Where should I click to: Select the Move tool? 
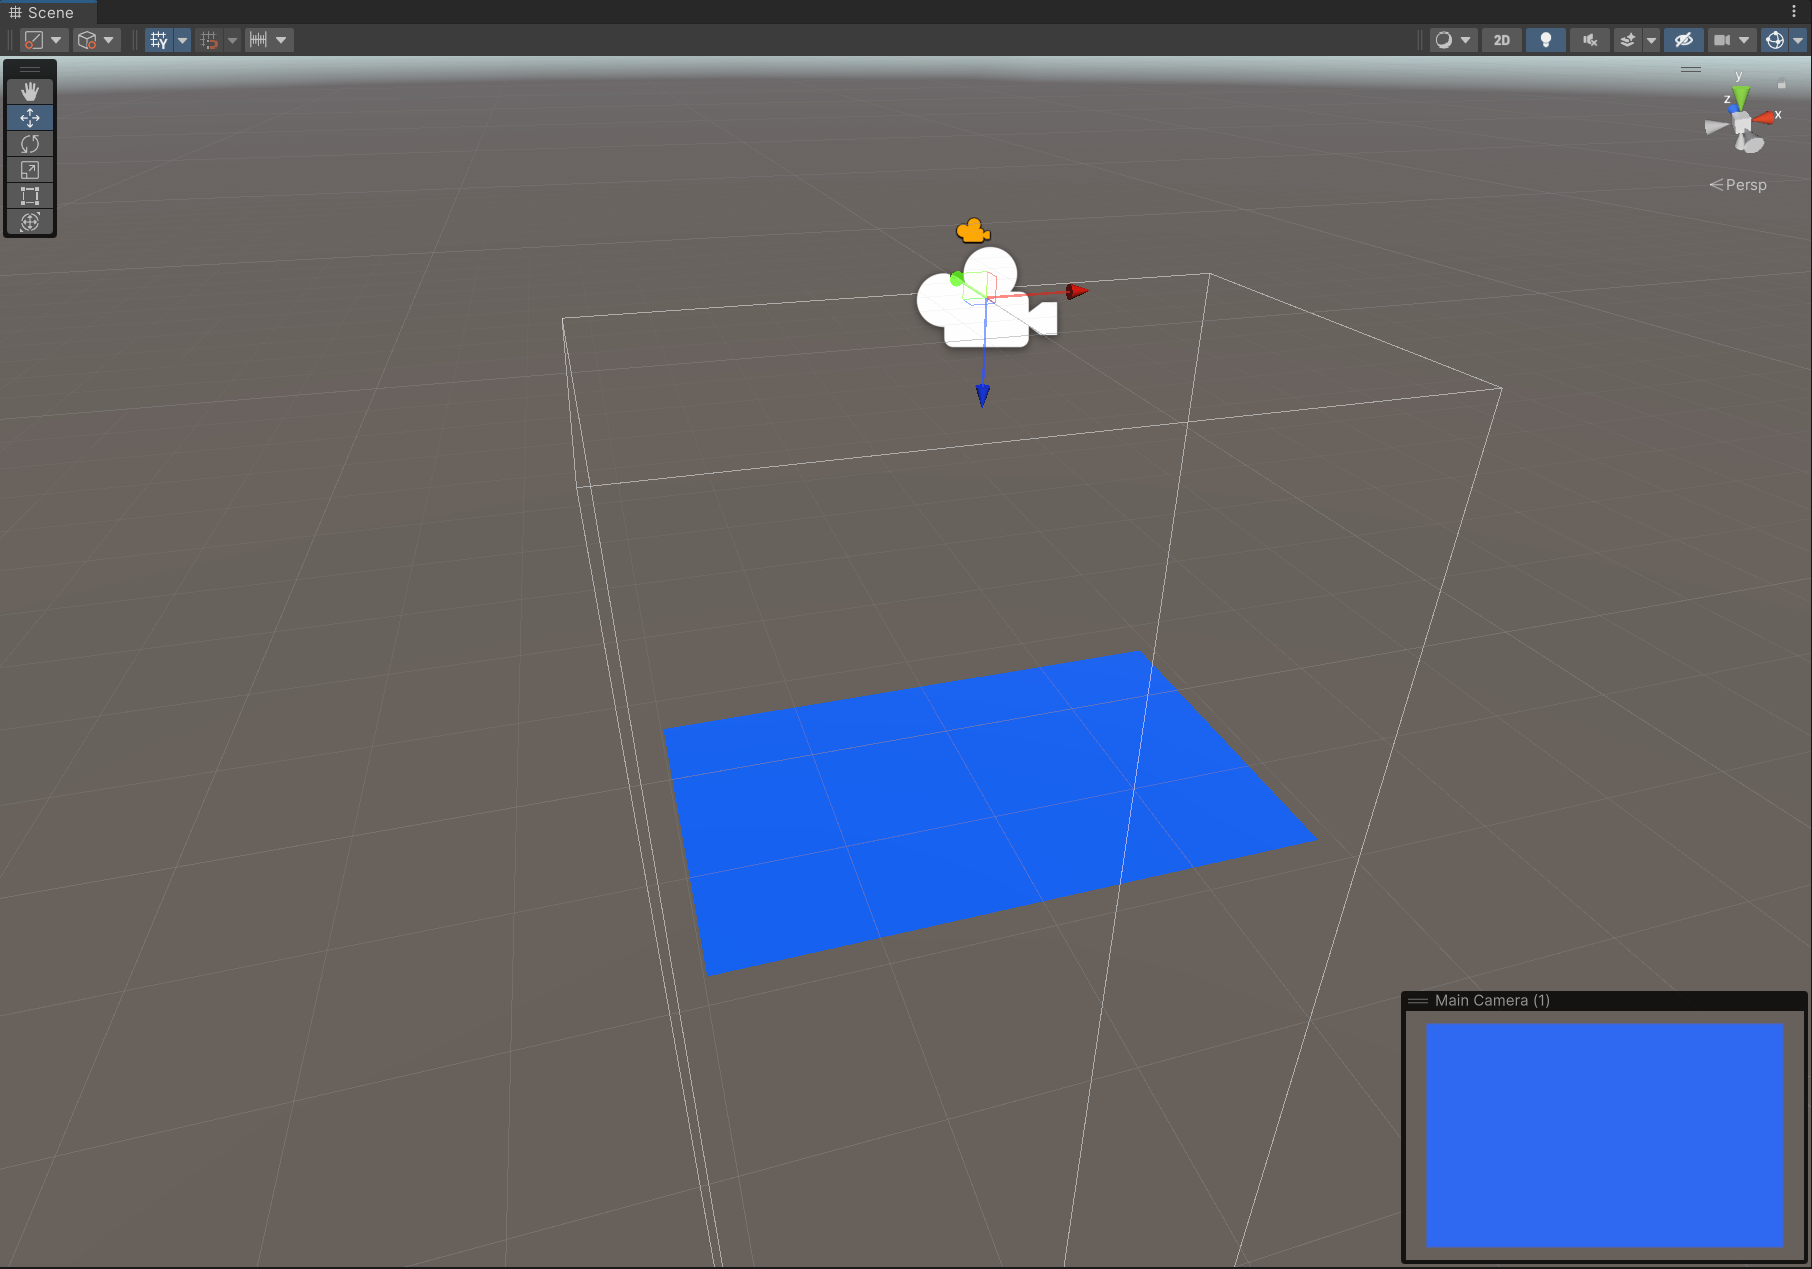click(30, 117)
